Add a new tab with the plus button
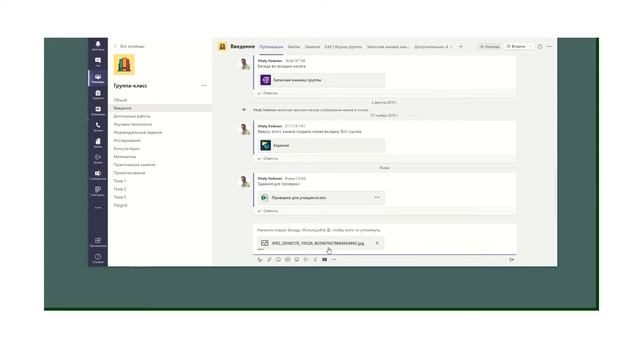This screenshot has width=640, height=360. tap(461, 47)
